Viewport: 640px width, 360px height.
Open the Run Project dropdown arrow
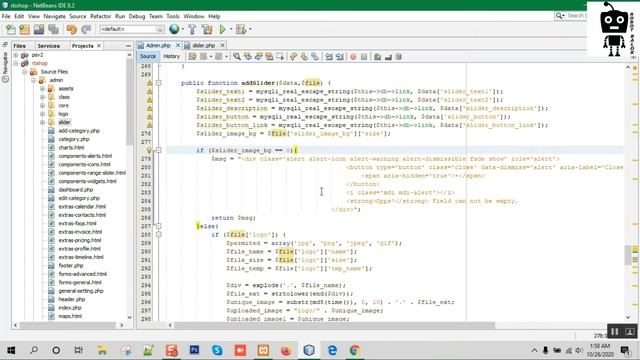pos(231,29)
